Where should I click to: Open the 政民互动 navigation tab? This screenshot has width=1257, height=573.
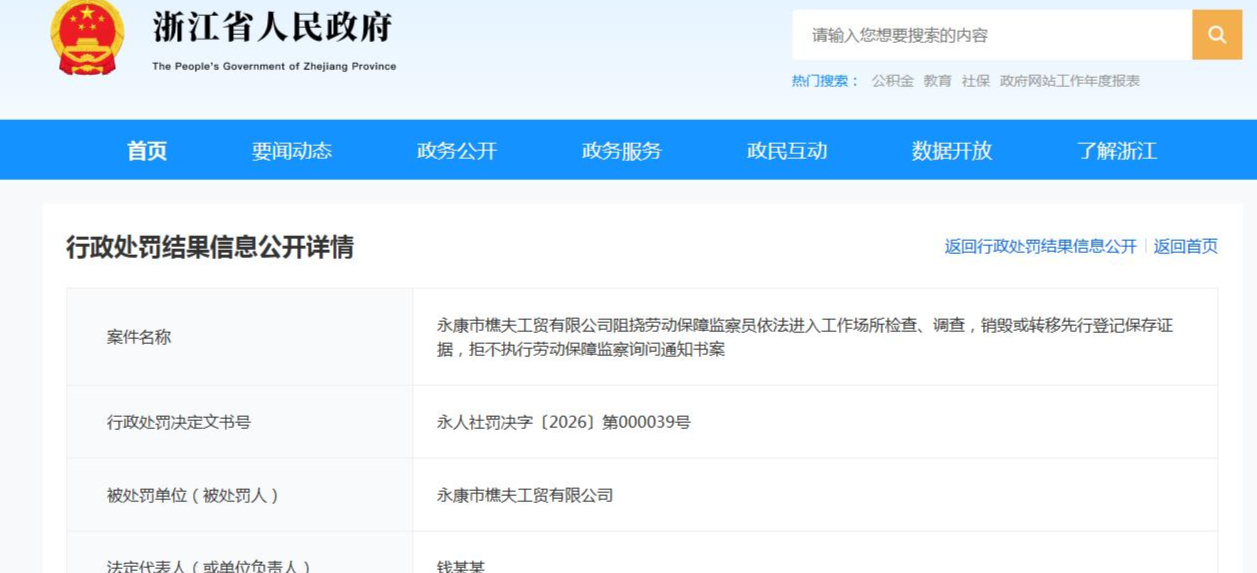pyautogui.click(x=787, y=151)
